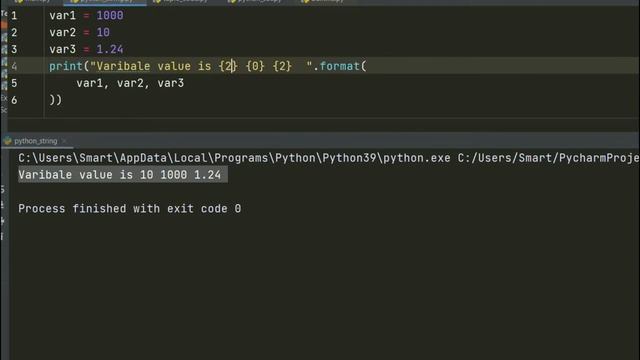
Task: Click the {0} placeholder in the string
Action: (256, 66)
